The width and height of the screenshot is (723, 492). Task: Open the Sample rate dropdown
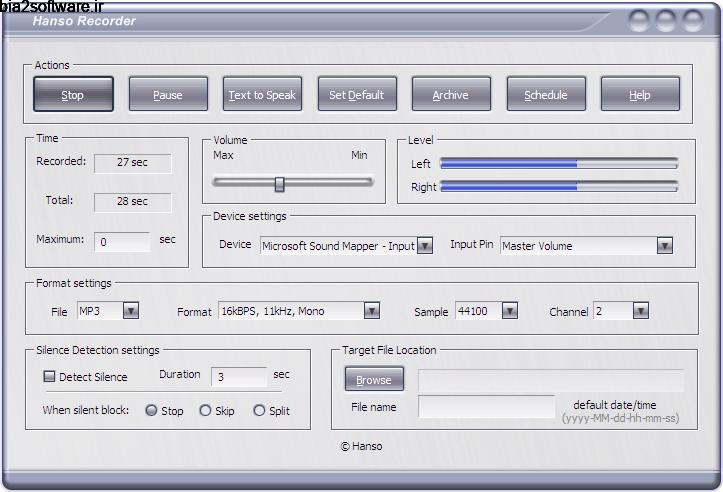coord(510,311)
